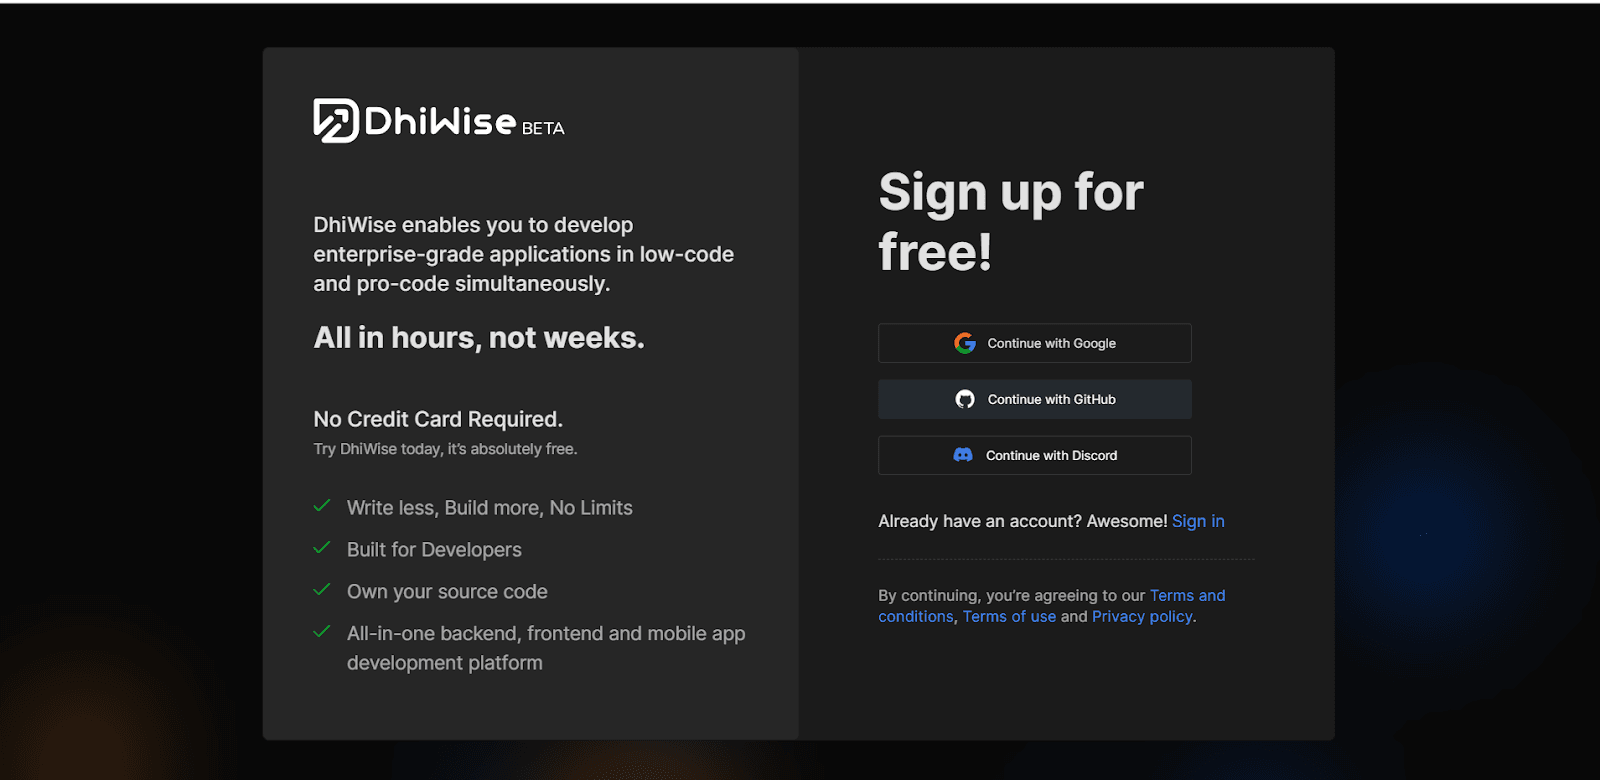1600x780 pixels.
Task: Open the Privacy policy link
Action: 1142,617
